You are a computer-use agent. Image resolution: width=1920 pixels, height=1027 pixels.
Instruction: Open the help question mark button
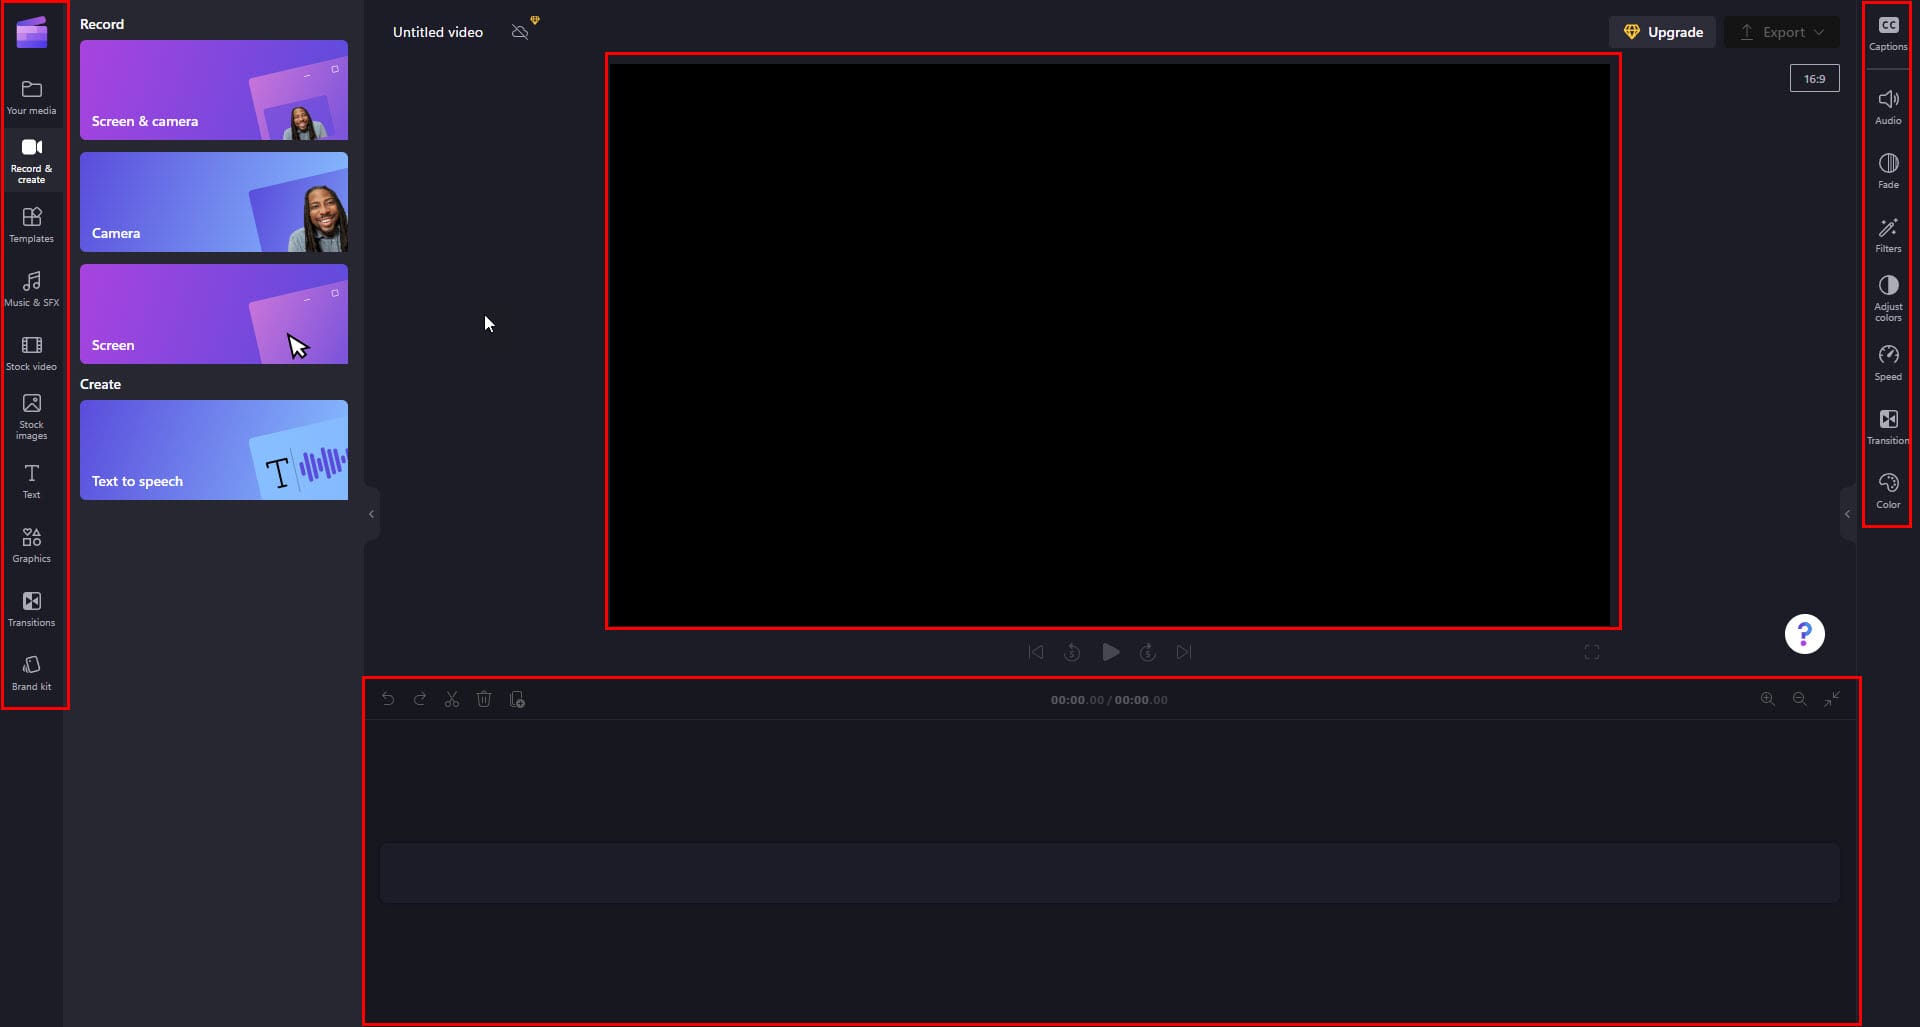point(1804,634)
